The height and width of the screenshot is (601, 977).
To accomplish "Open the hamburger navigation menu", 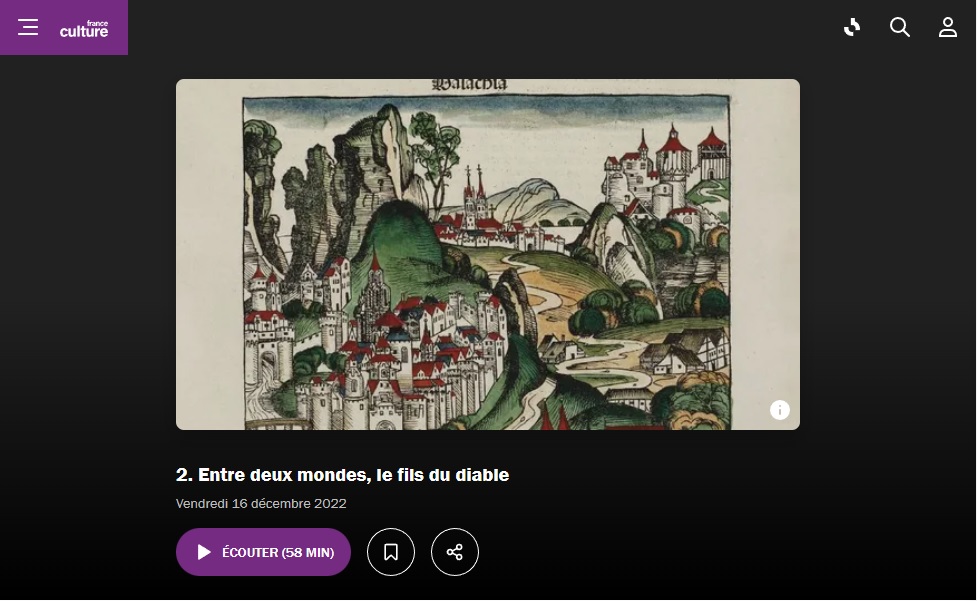I will [28, 27].
